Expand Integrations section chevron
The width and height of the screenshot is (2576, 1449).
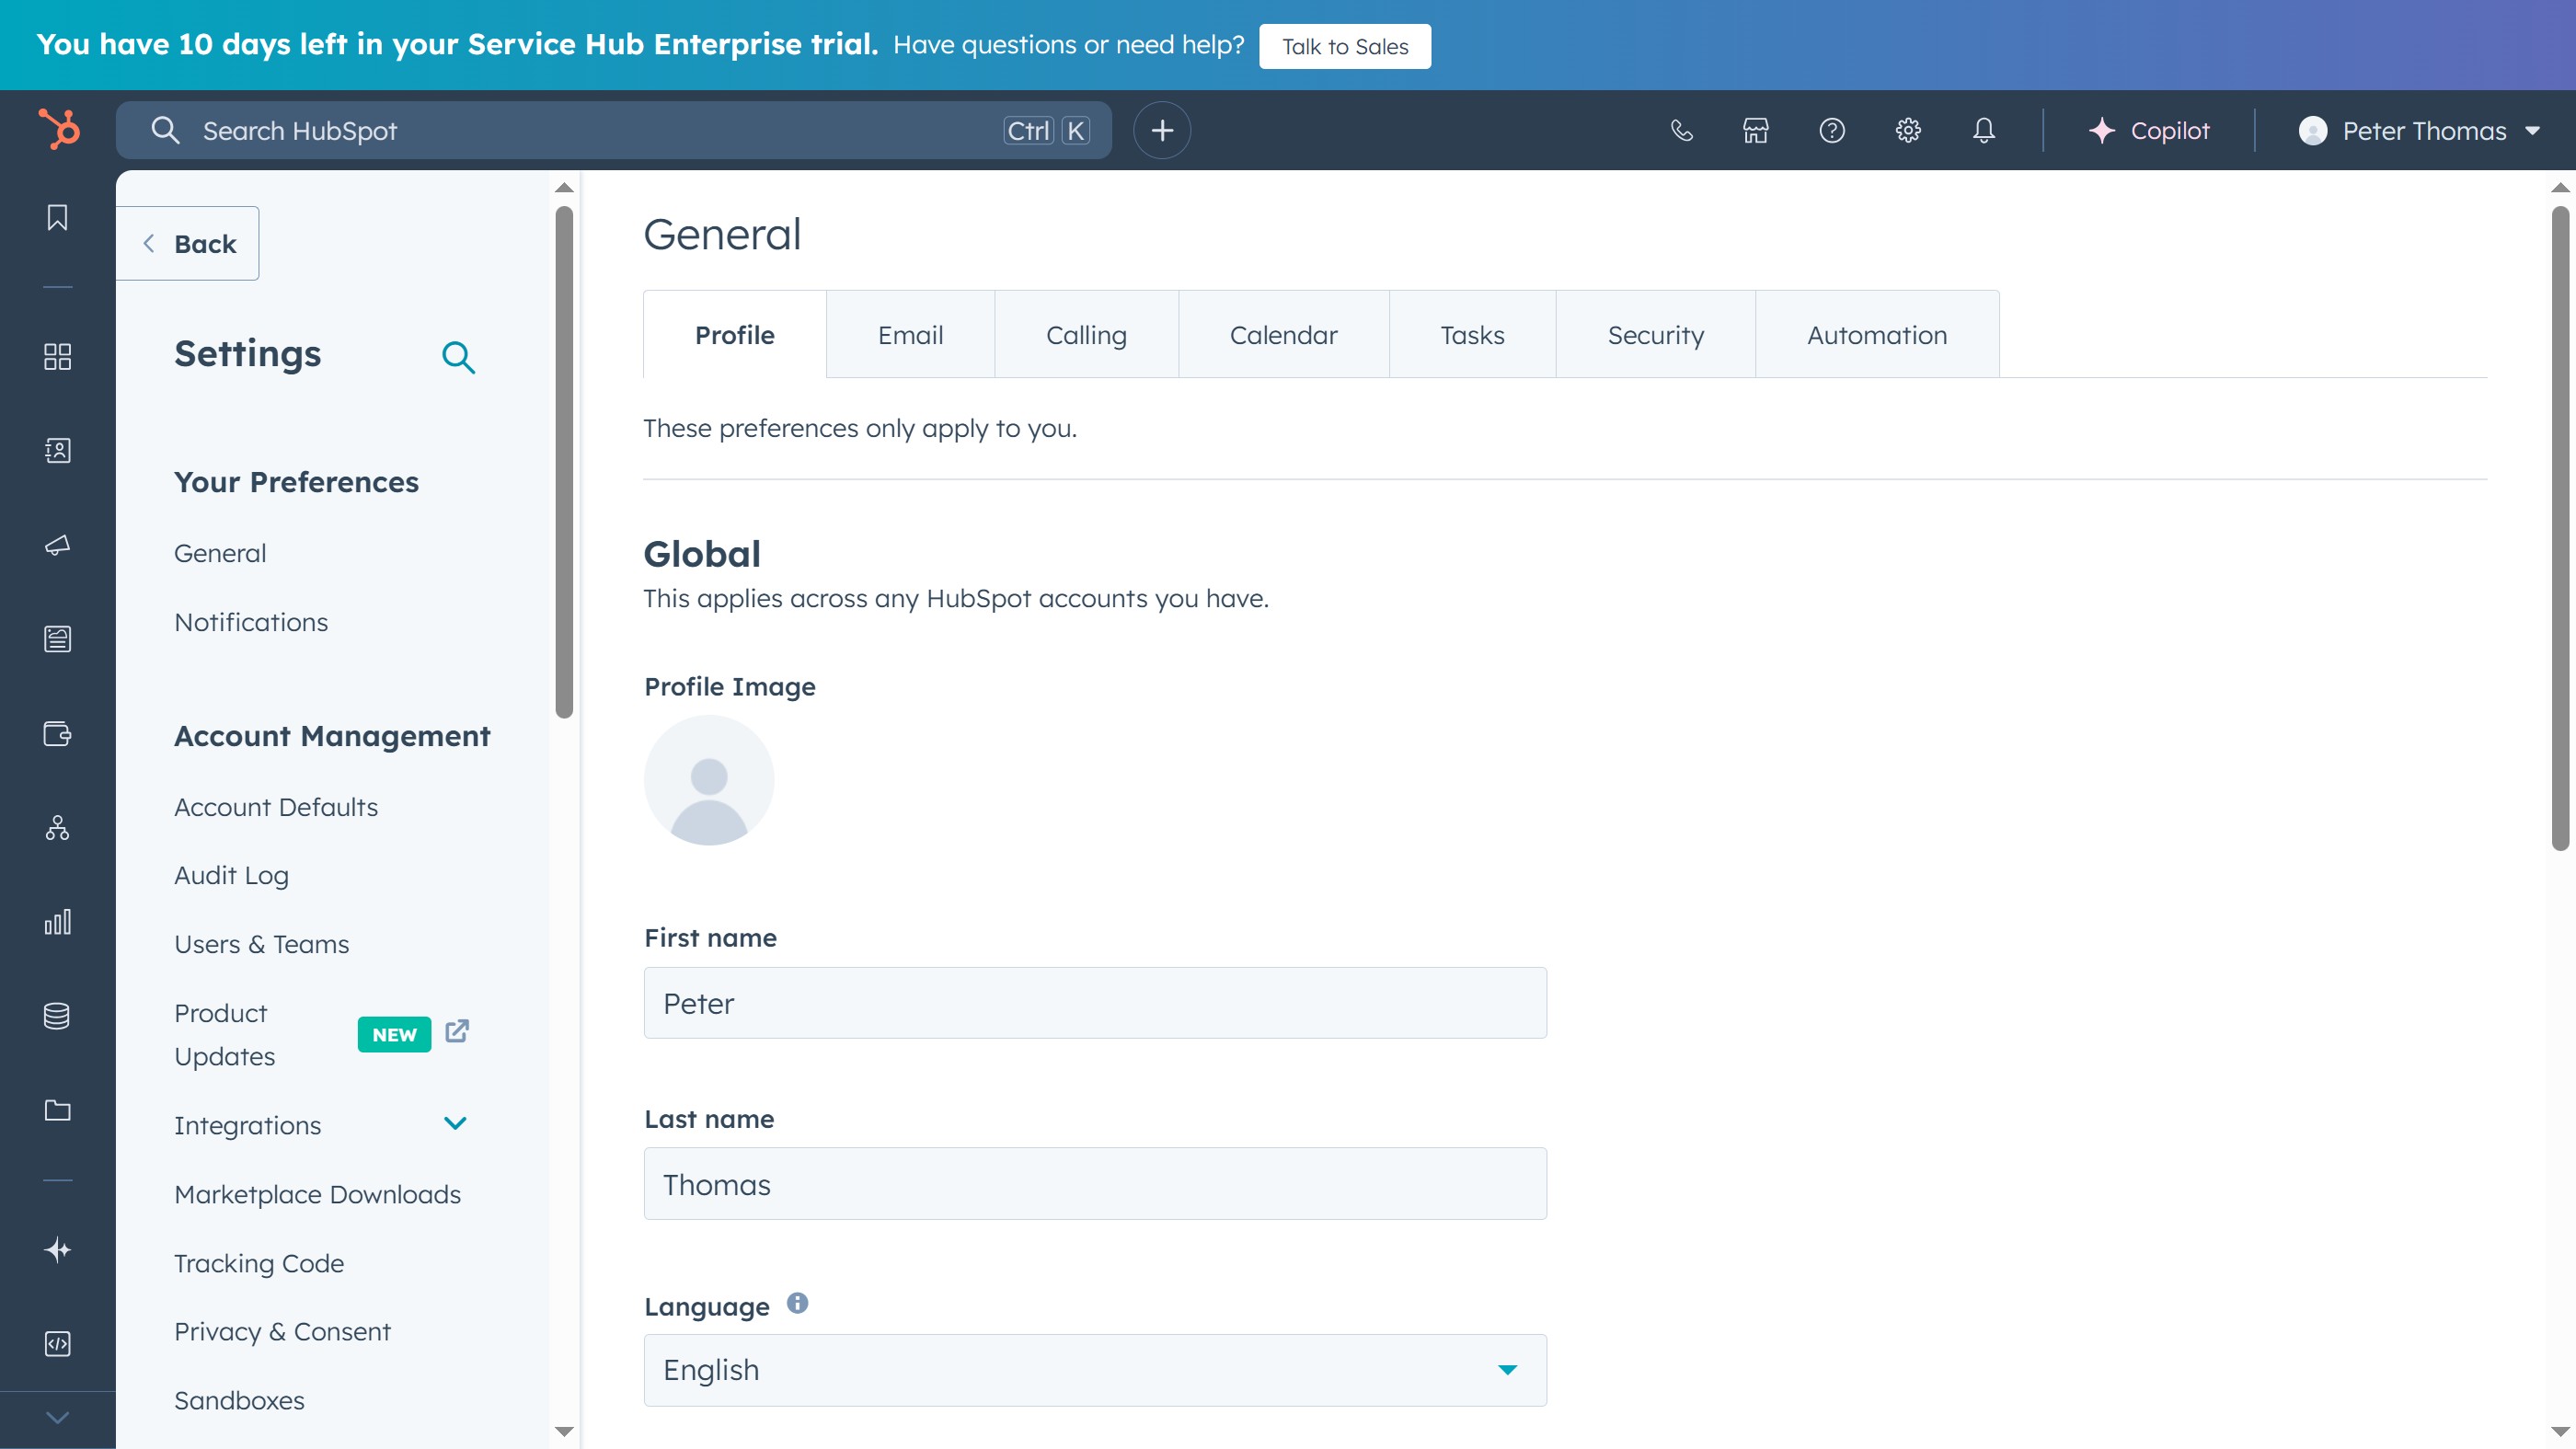(455, 1124)
